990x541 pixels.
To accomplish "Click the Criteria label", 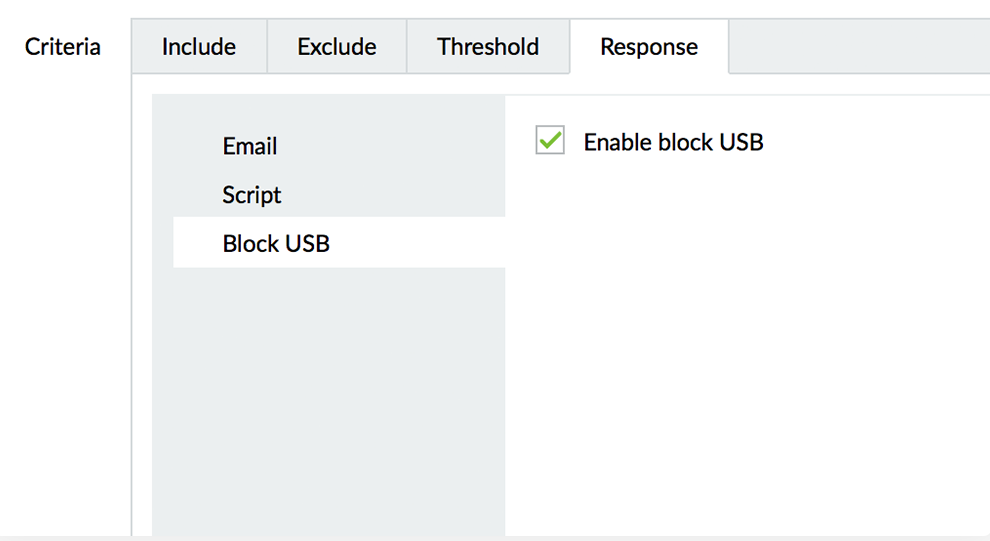I will click(63, 47).
